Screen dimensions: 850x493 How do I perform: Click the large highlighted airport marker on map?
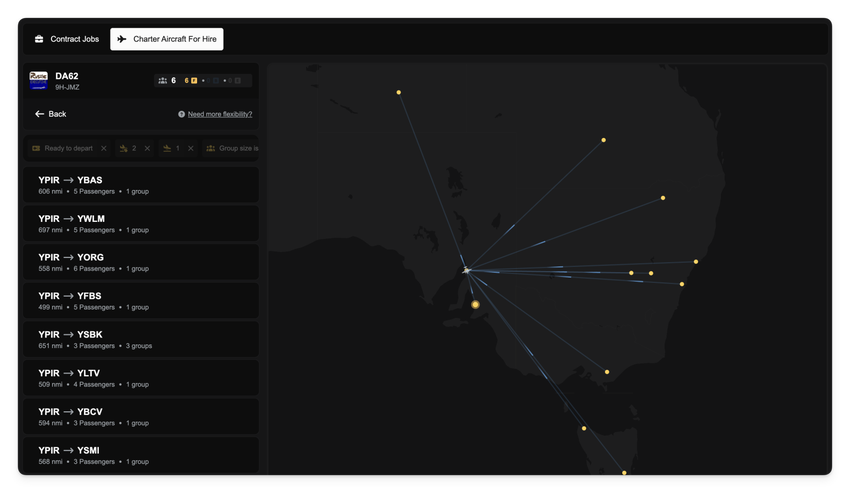[x=475, y=304]
